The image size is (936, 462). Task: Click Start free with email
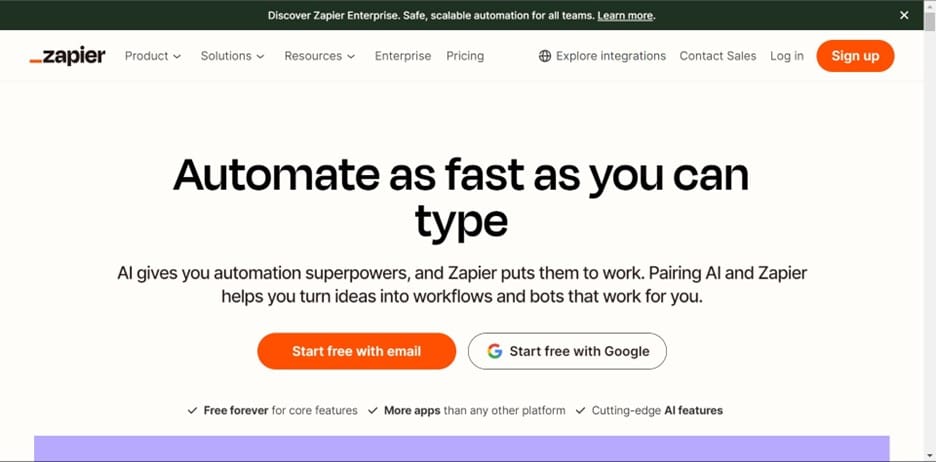coord(356,351)
